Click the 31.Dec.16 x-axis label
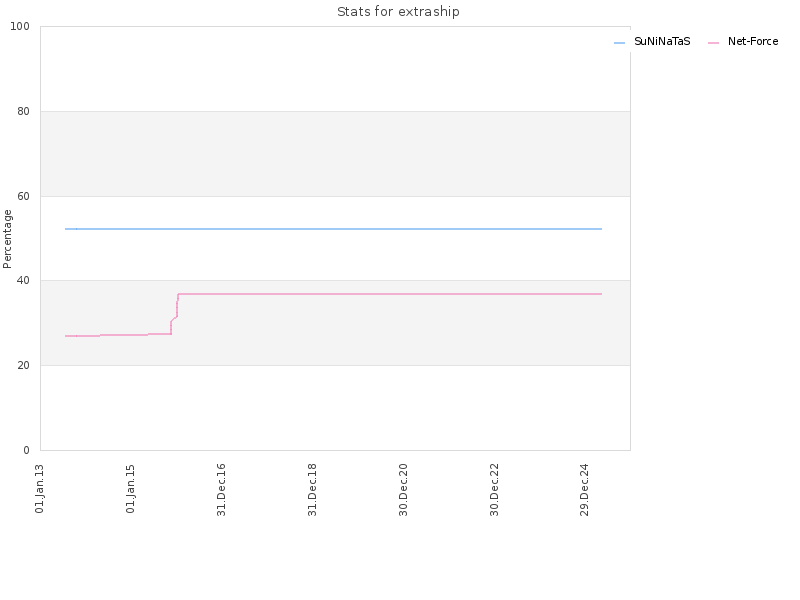Screen dimensions: 800x600 (x=221, y=490)
